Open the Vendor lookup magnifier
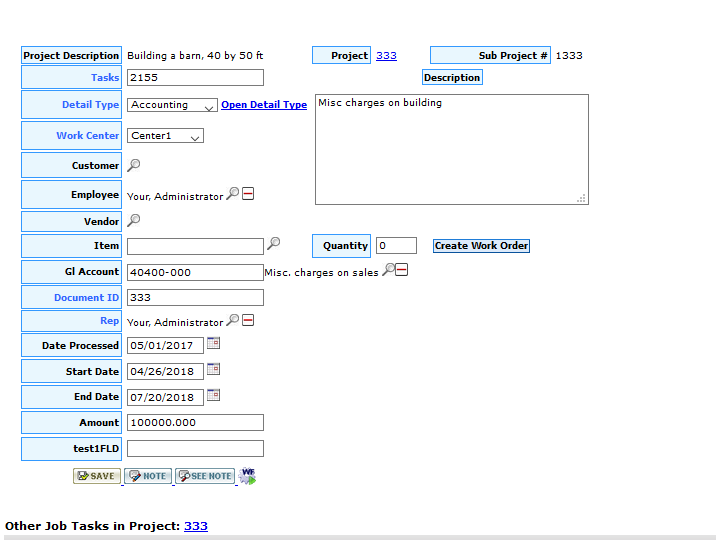716x540 pixels. point(134,220)
